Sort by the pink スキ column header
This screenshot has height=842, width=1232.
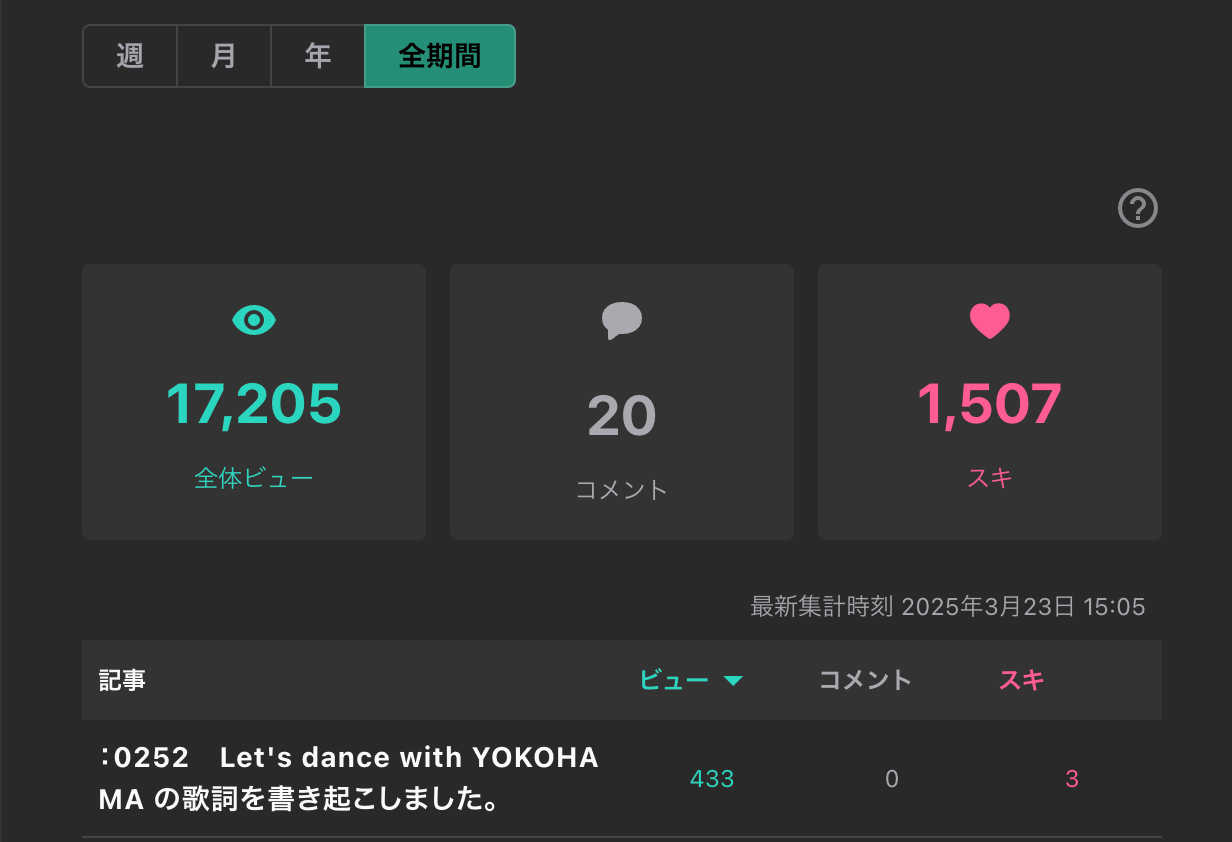coord(1021,680)
